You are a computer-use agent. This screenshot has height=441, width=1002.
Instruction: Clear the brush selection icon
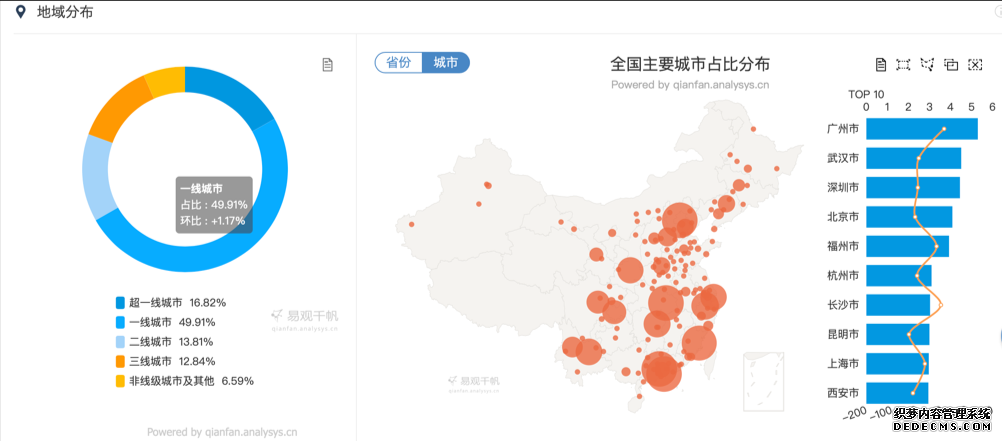click(975, 65)
